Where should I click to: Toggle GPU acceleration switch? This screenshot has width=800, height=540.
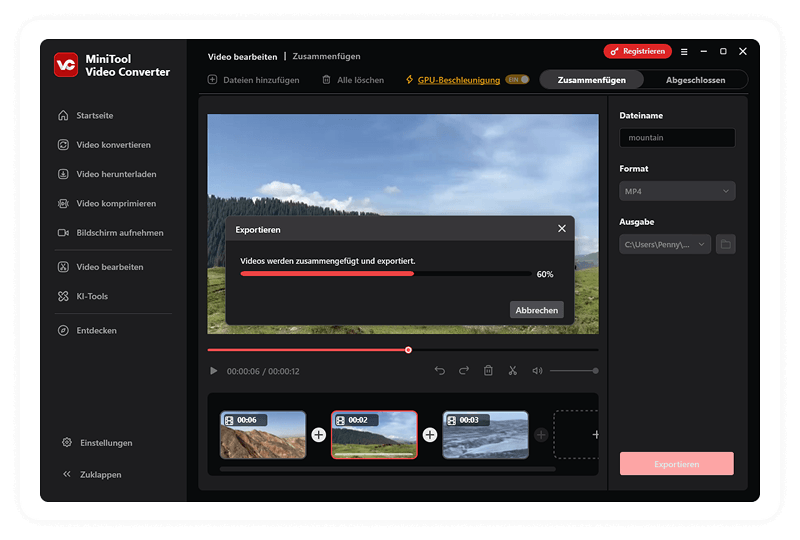pyautogui.click(x=517, y=80)
